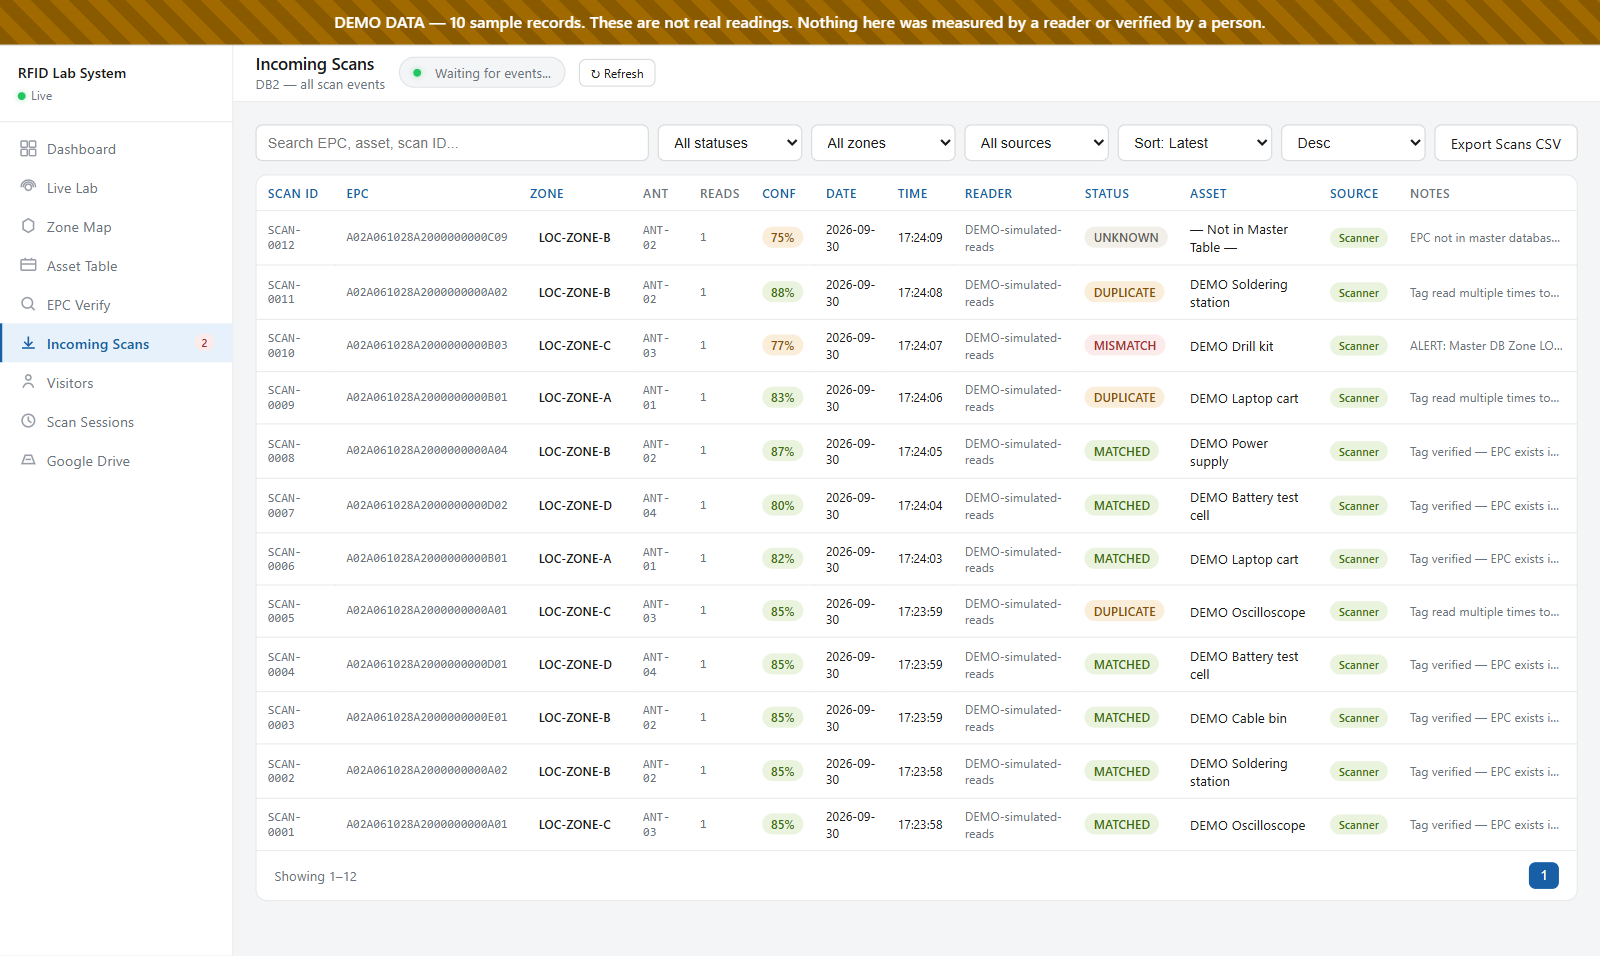Click EPC A02A061028A2000000000C09
The image size is (1600, 956).
427,238
